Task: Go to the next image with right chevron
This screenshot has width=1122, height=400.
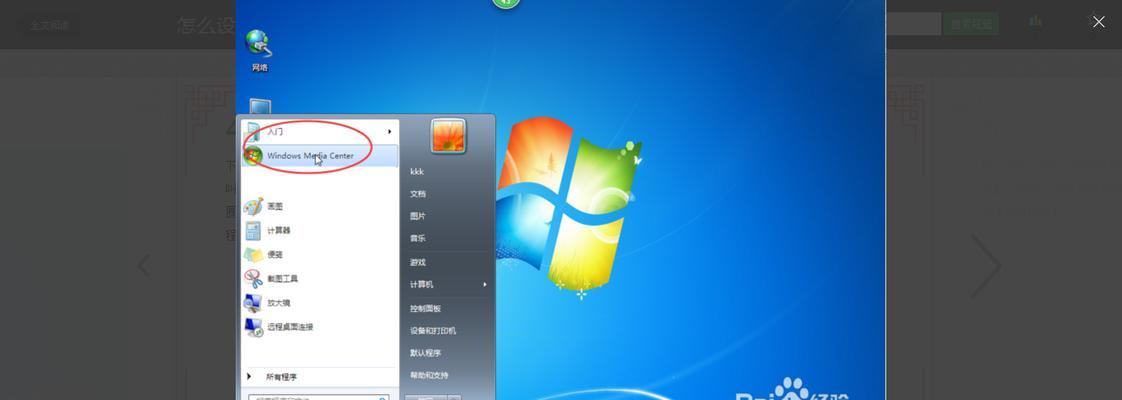Action: click(x=985, y=266)
